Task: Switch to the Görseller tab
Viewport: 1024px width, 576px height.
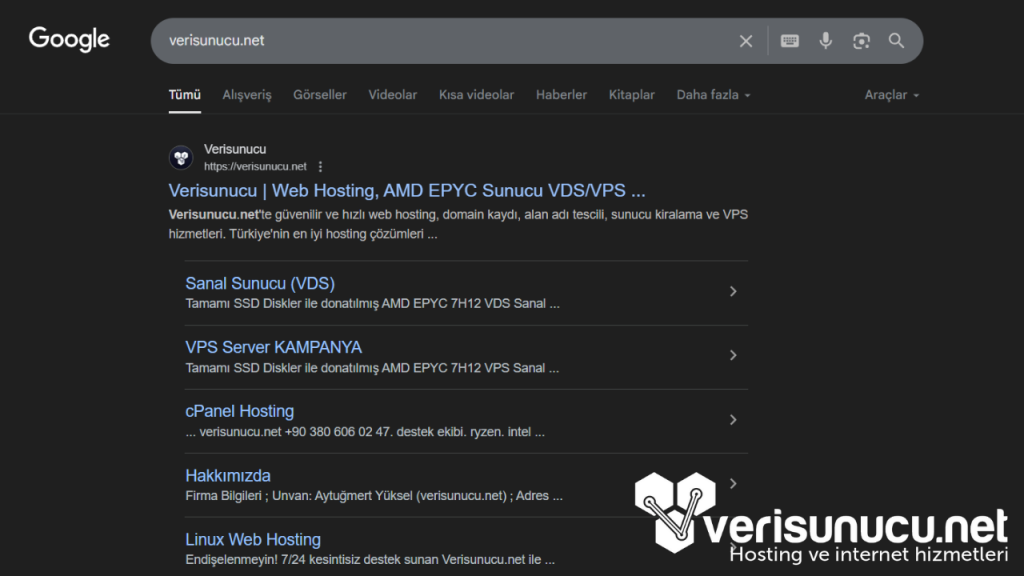Action: [319, 95]
